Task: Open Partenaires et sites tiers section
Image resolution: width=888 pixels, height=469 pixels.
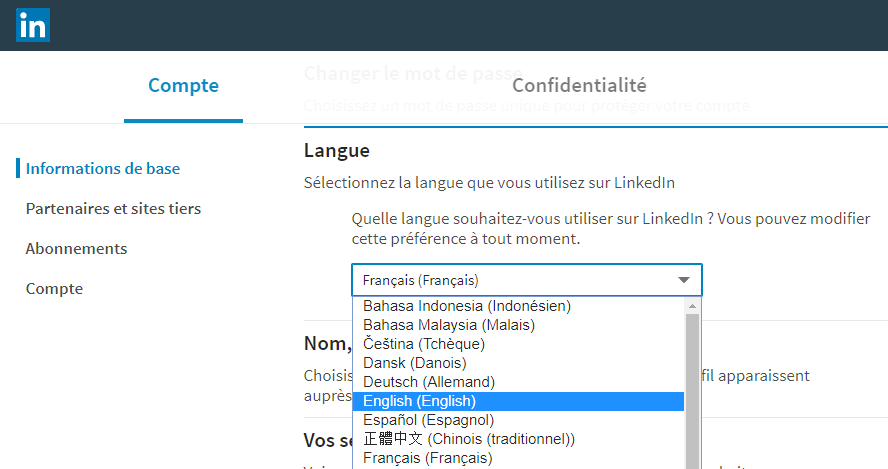Action: click(113, 209)
